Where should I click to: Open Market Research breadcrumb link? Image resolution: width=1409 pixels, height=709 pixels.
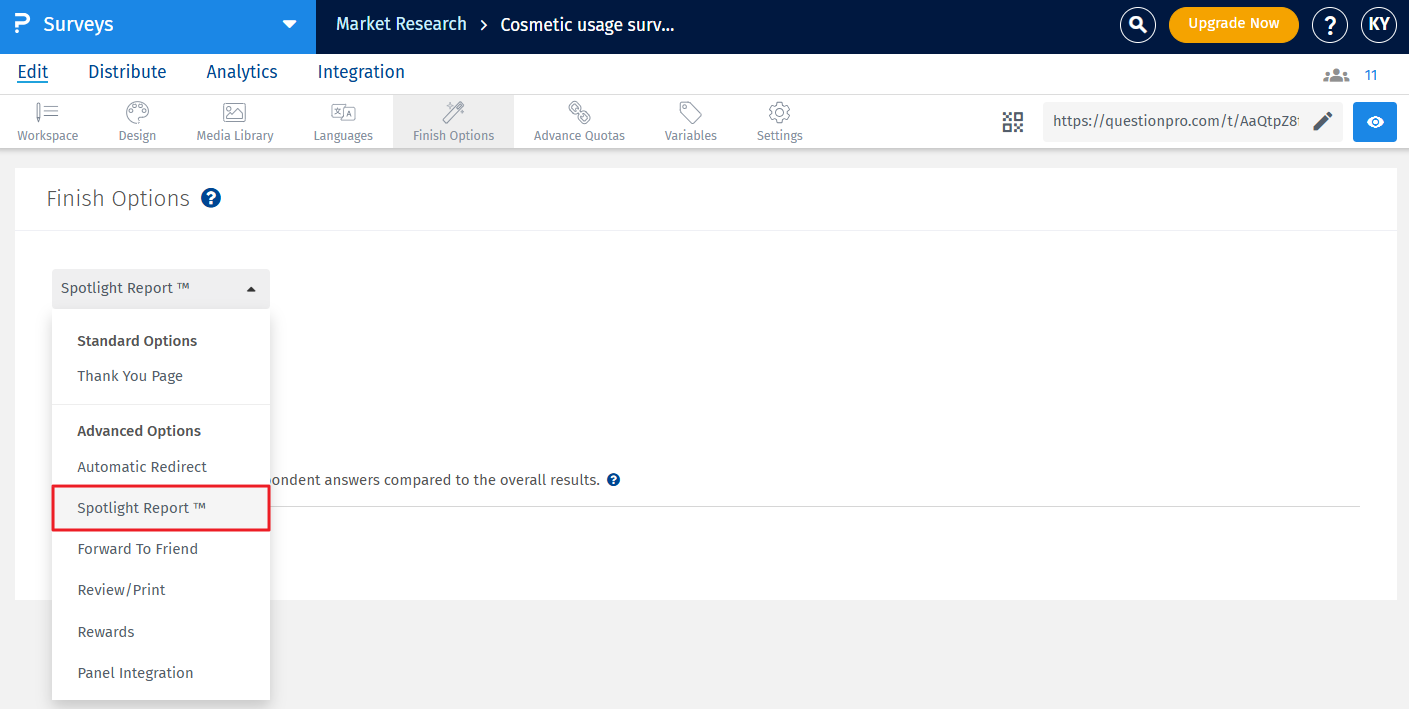click(400, 23)
